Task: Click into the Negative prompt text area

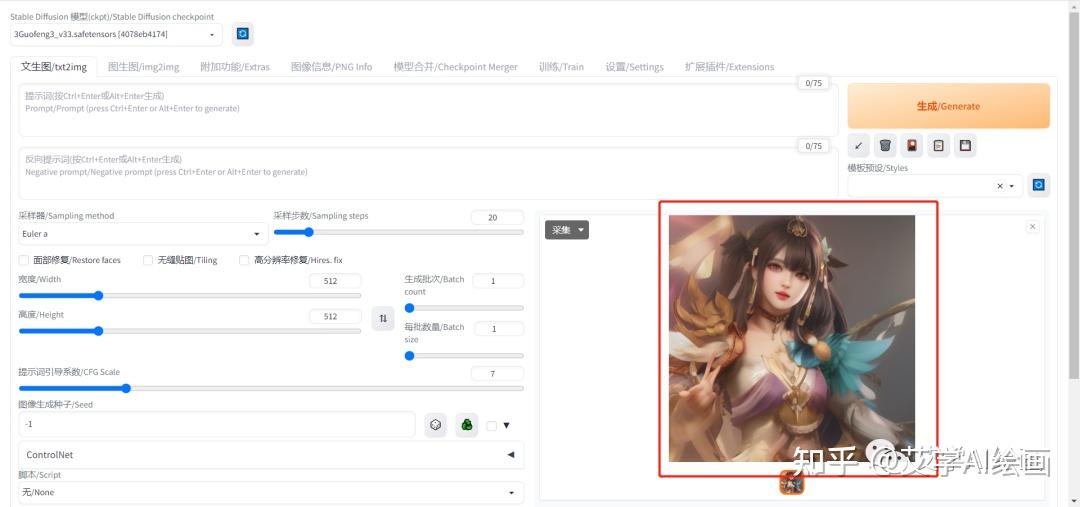Action: coord(428,174)
